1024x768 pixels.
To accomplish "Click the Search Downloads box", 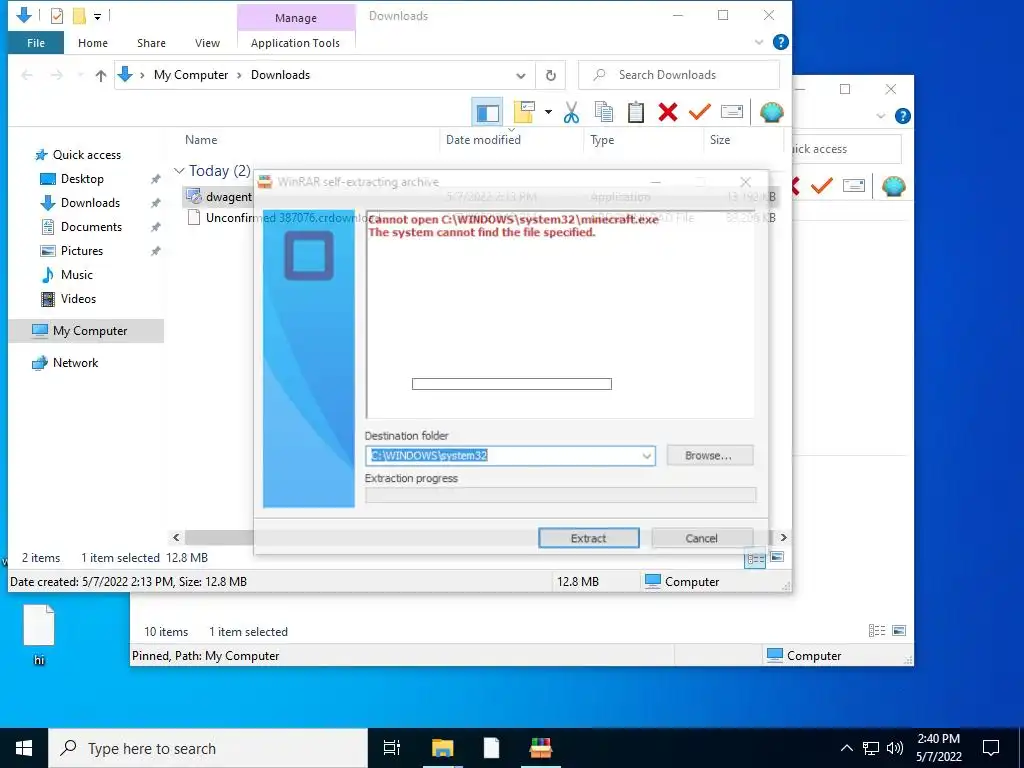I will (x=679, y=75).
